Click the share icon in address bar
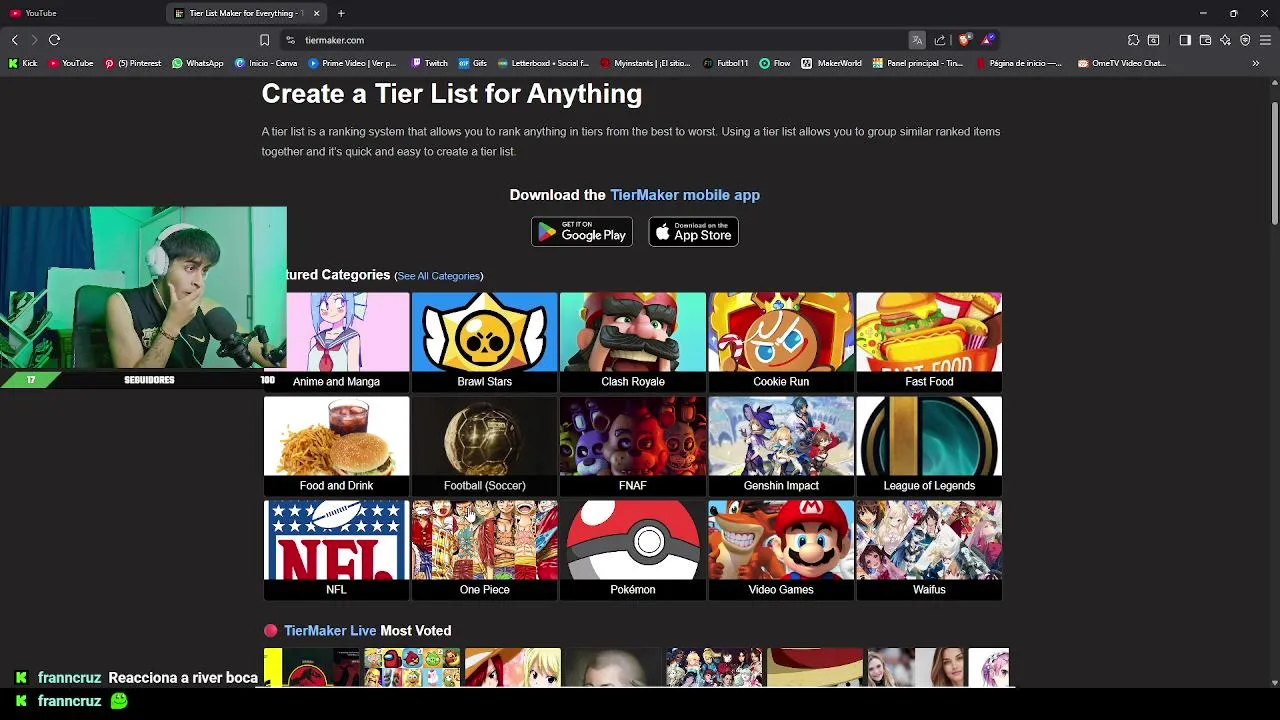 point(940,40)
